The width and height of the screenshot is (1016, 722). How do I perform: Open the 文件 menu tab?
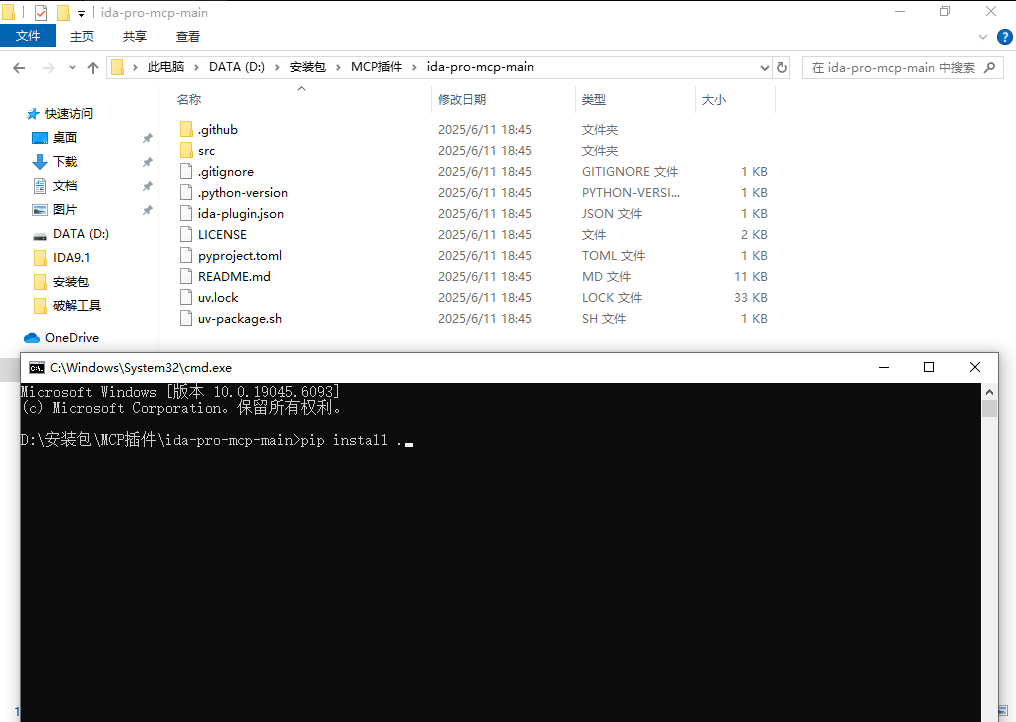pos(28,37)
